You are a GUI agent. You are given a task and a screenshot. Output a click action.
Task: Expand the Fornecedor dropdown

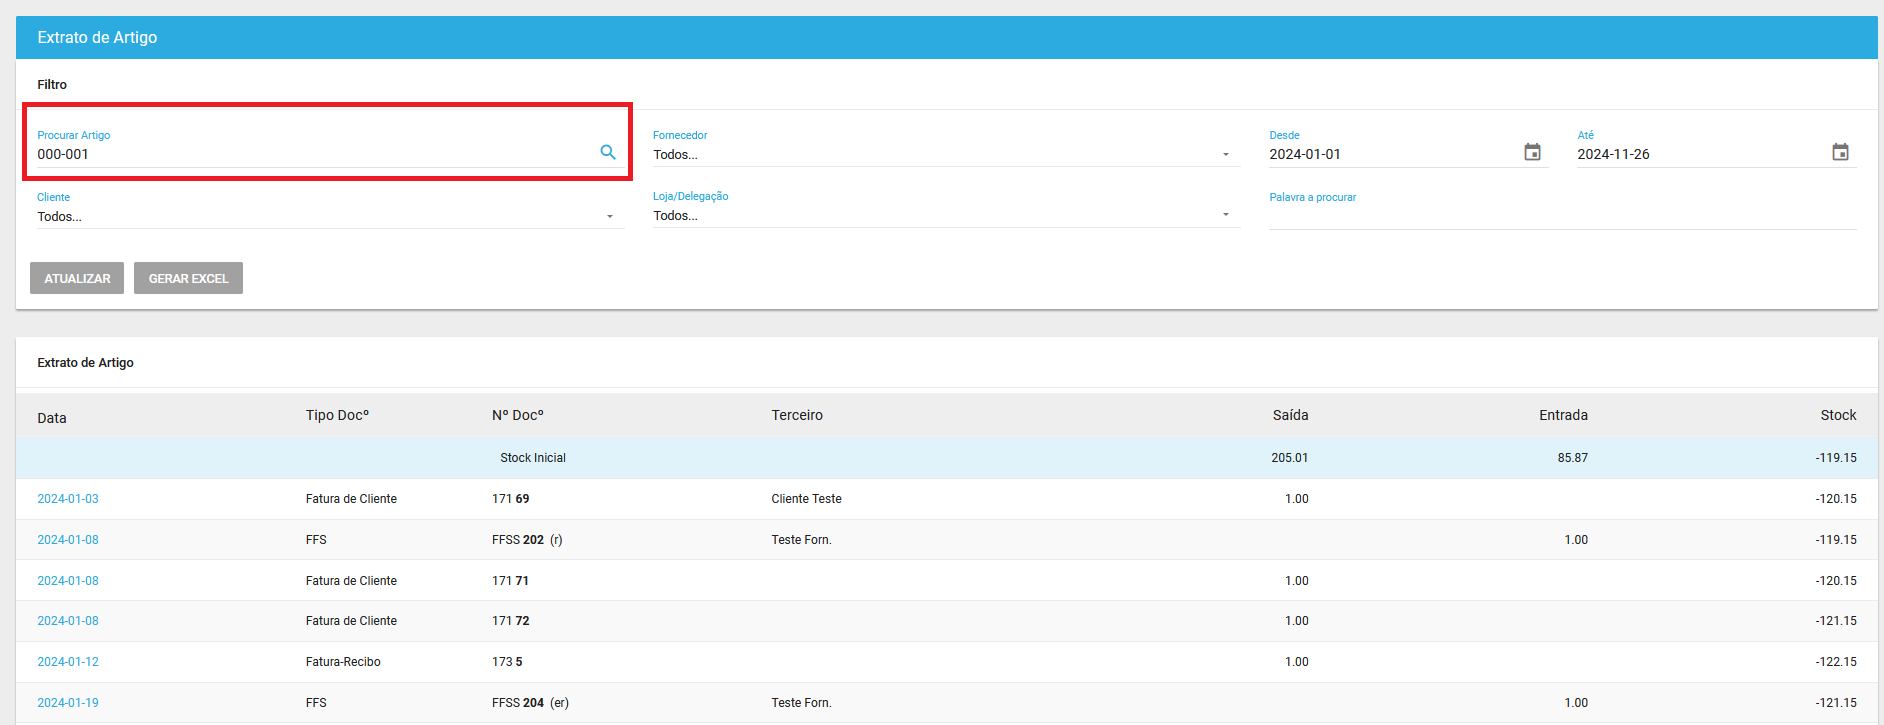pos(946,154)
